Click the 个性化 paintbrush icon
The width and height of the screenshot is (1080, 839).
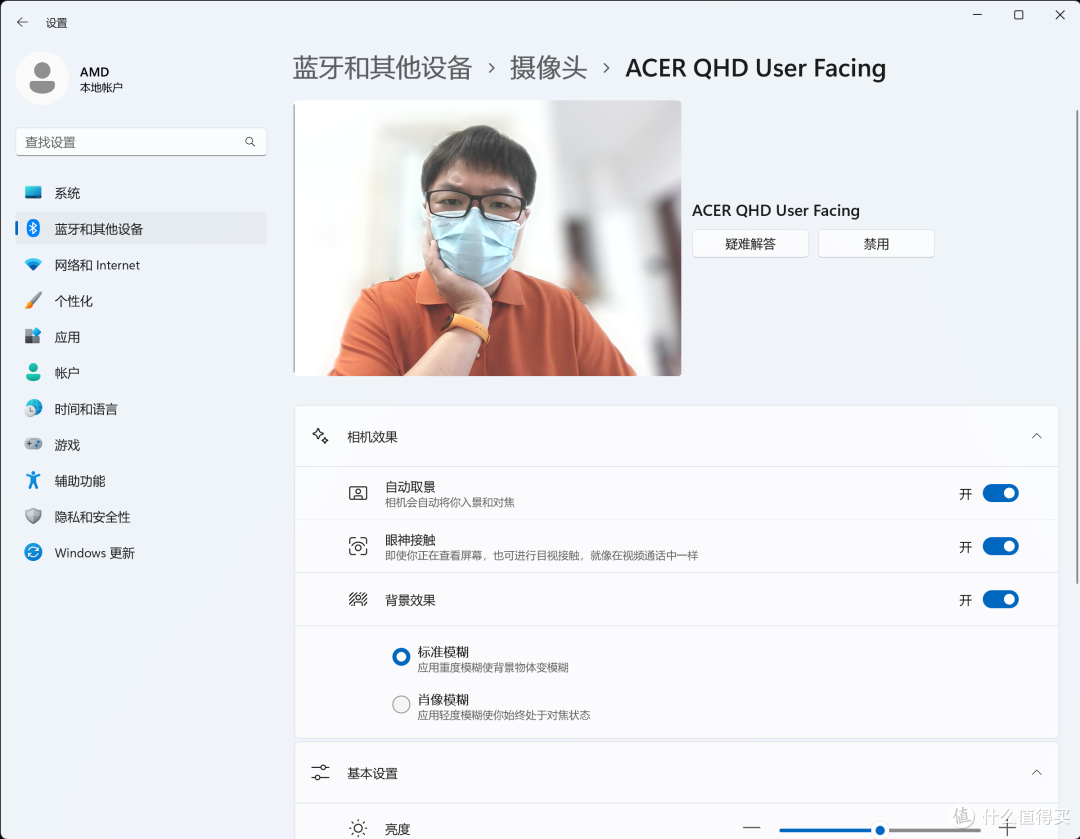(x=33, y=300)
